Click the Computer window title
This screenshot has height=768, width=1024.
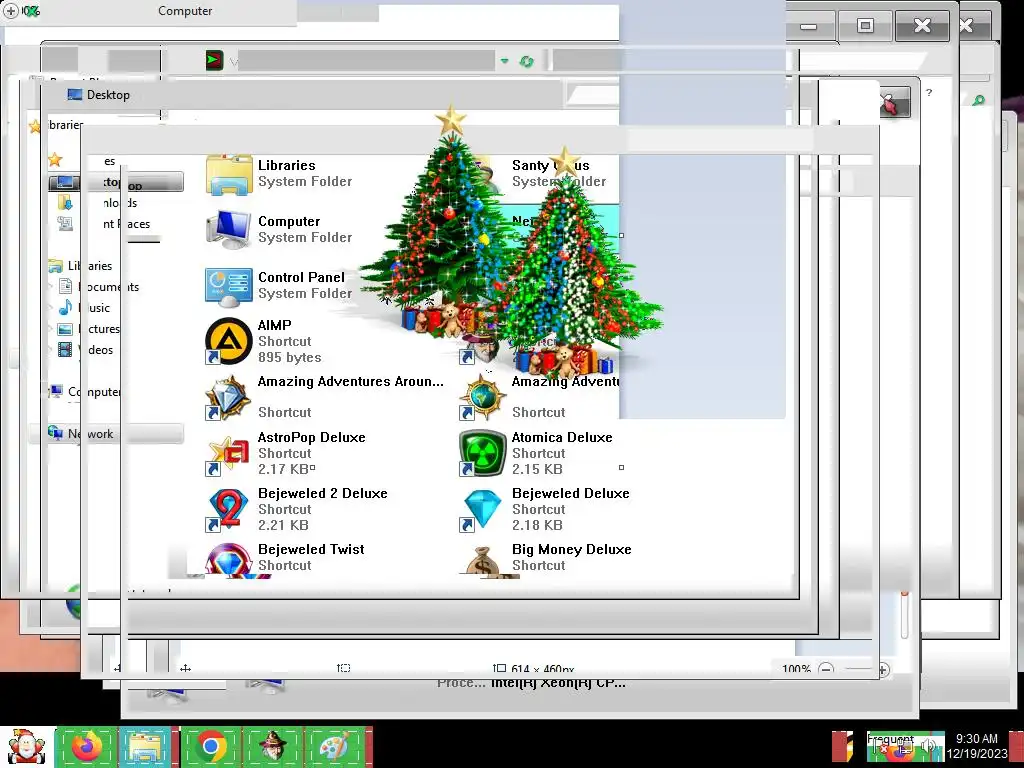point(185,11)
